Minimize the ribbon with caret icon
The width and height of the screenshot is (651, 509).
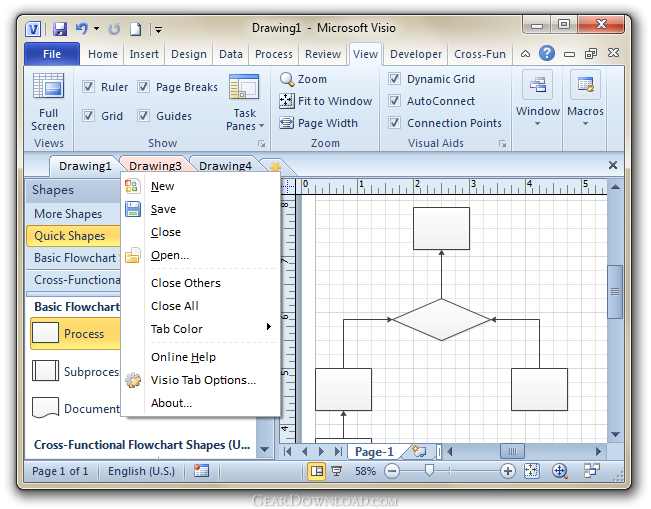525,54
